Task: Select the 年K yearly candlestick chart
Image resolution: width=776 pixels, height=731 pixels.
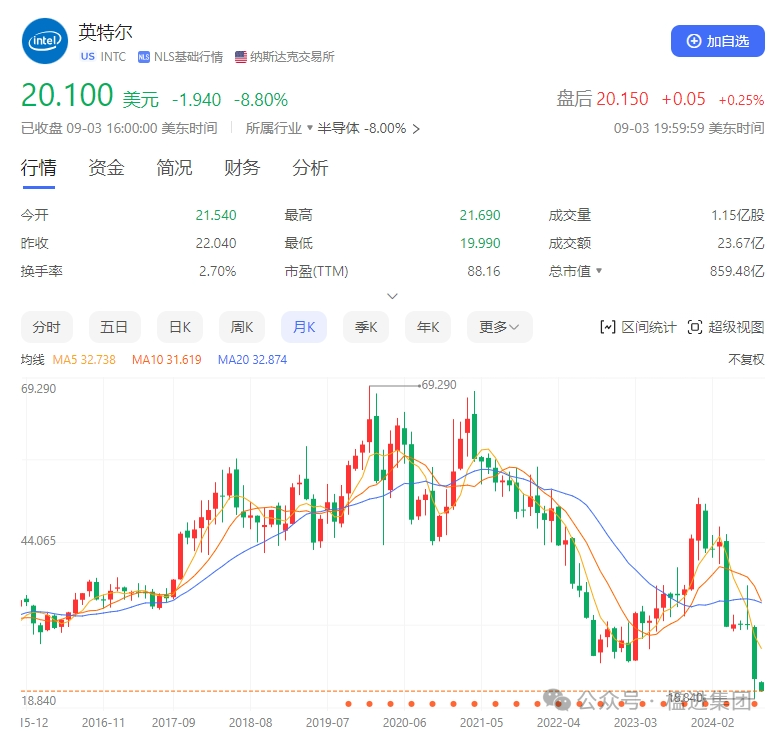Action: (428, 327)
